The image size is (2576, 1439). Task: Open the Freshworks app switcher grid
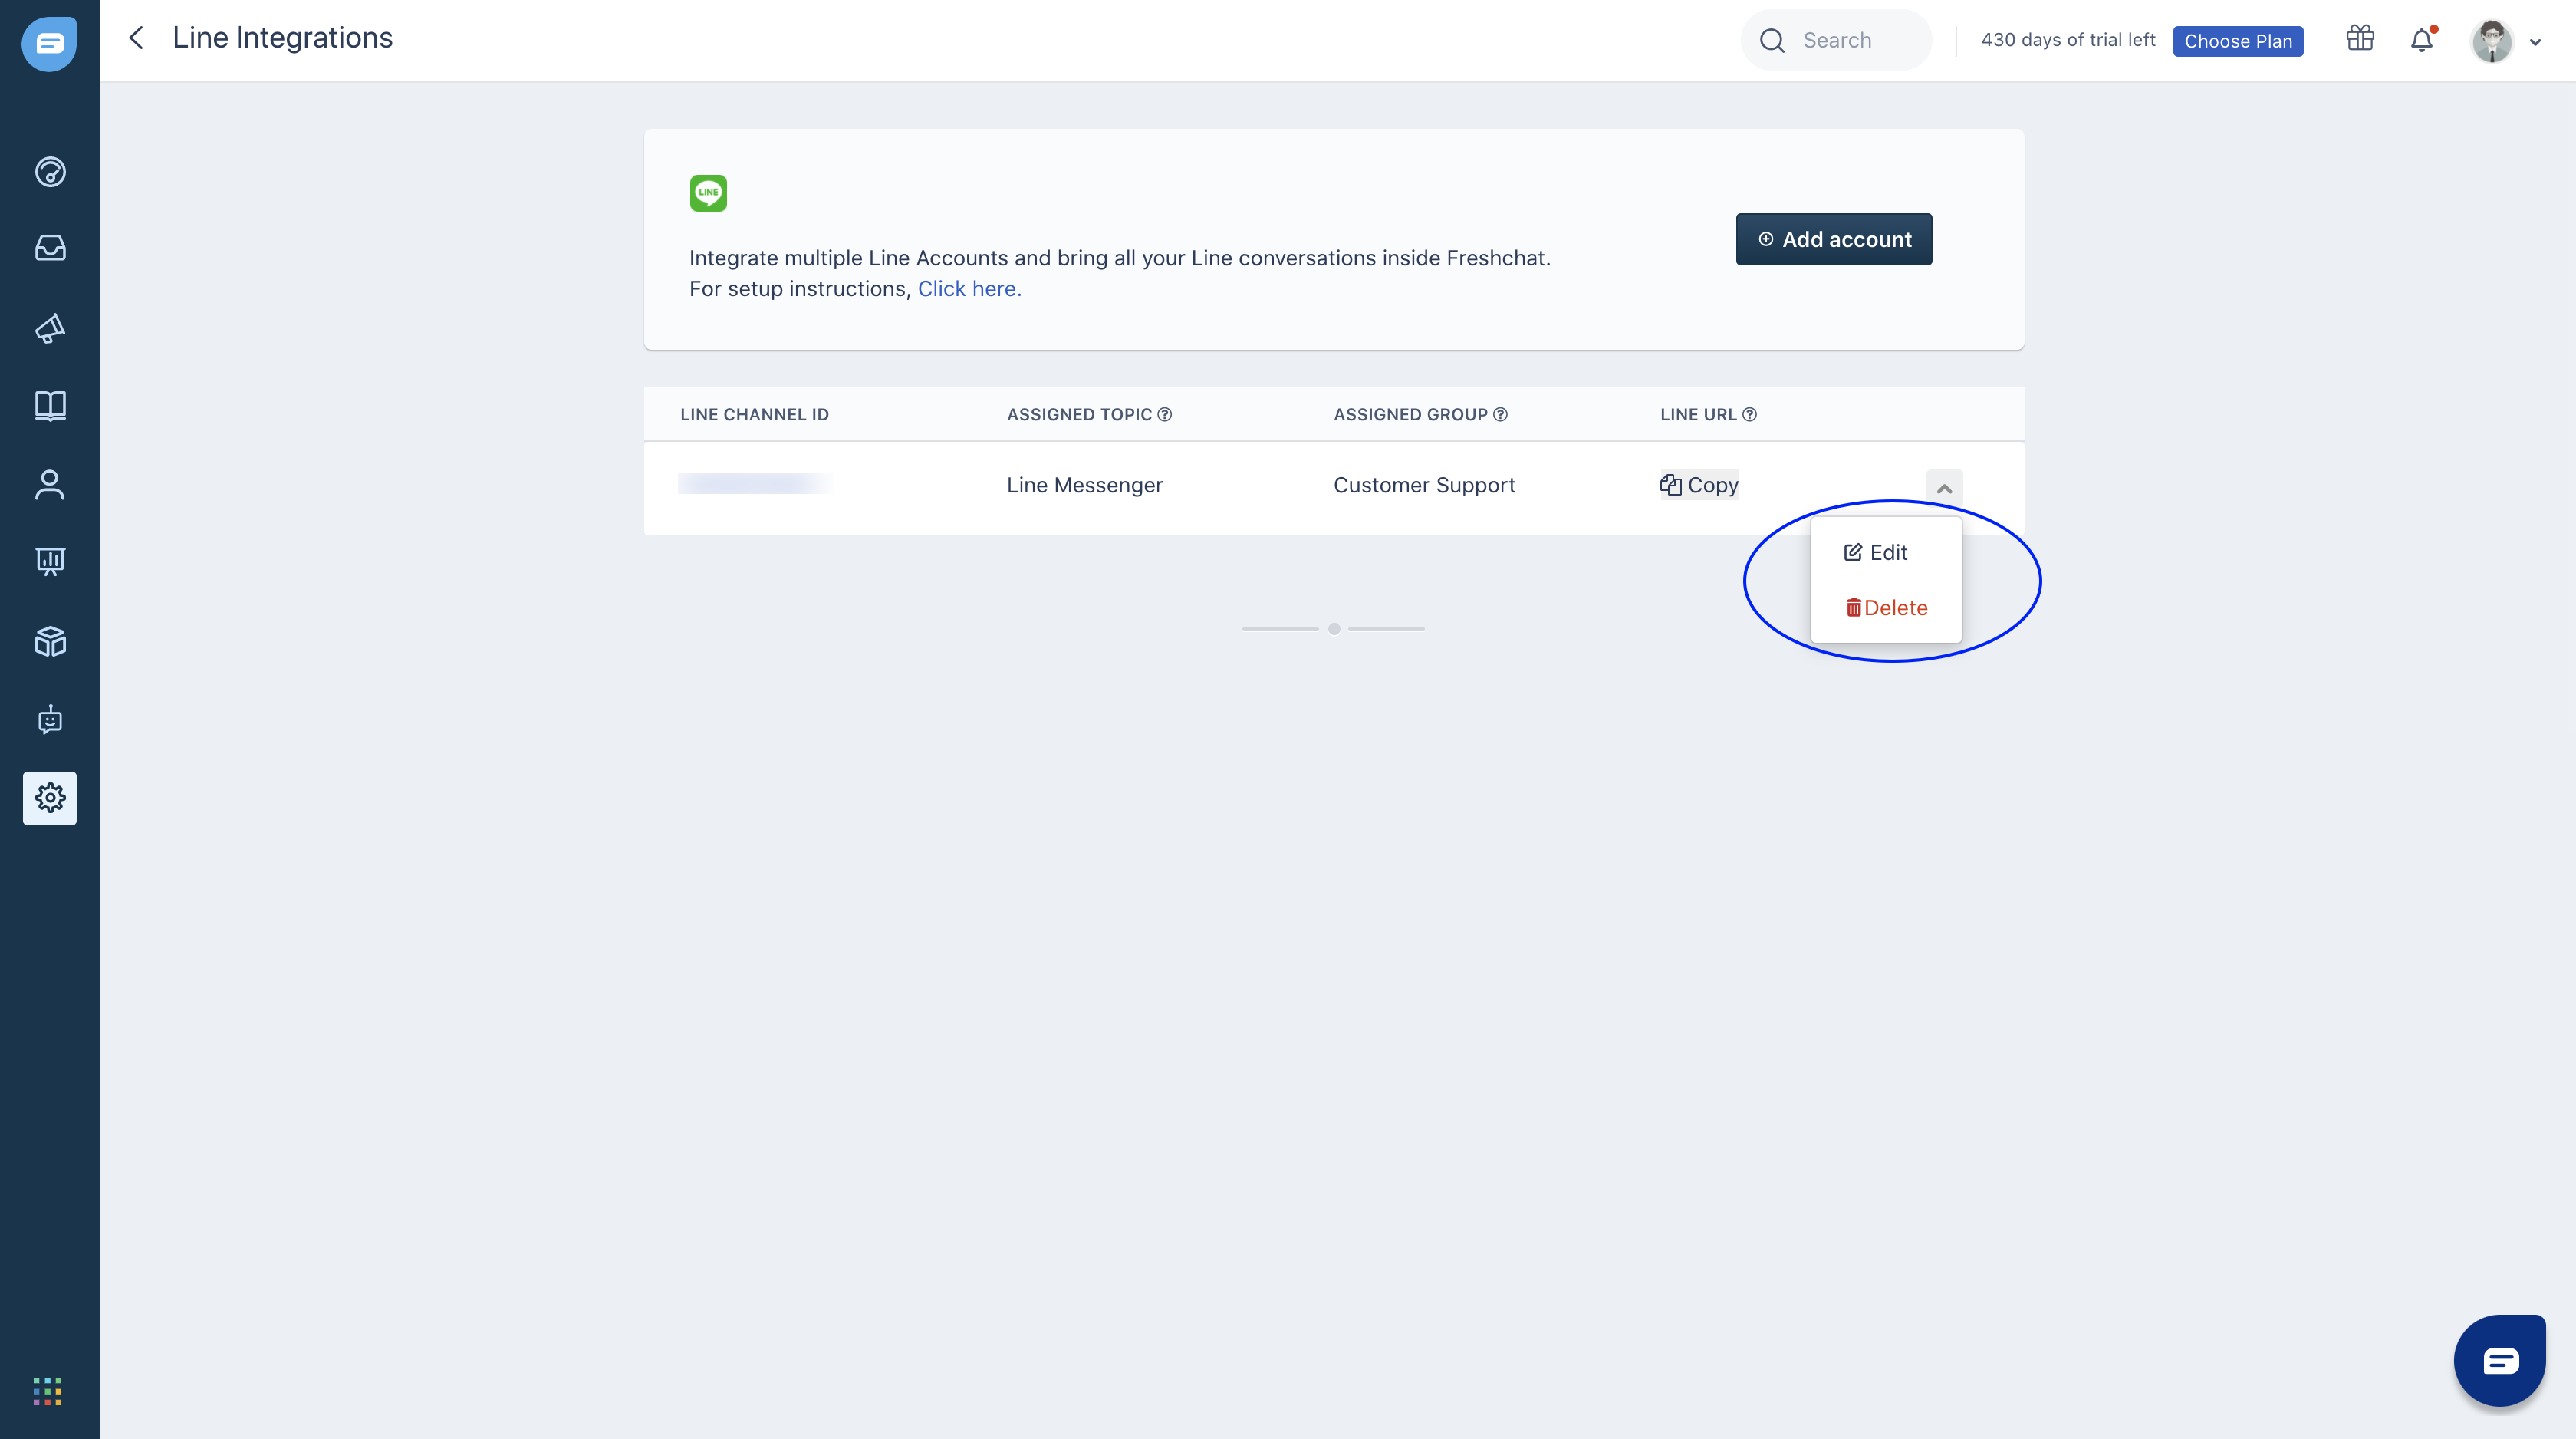(x=47, y=1390)
